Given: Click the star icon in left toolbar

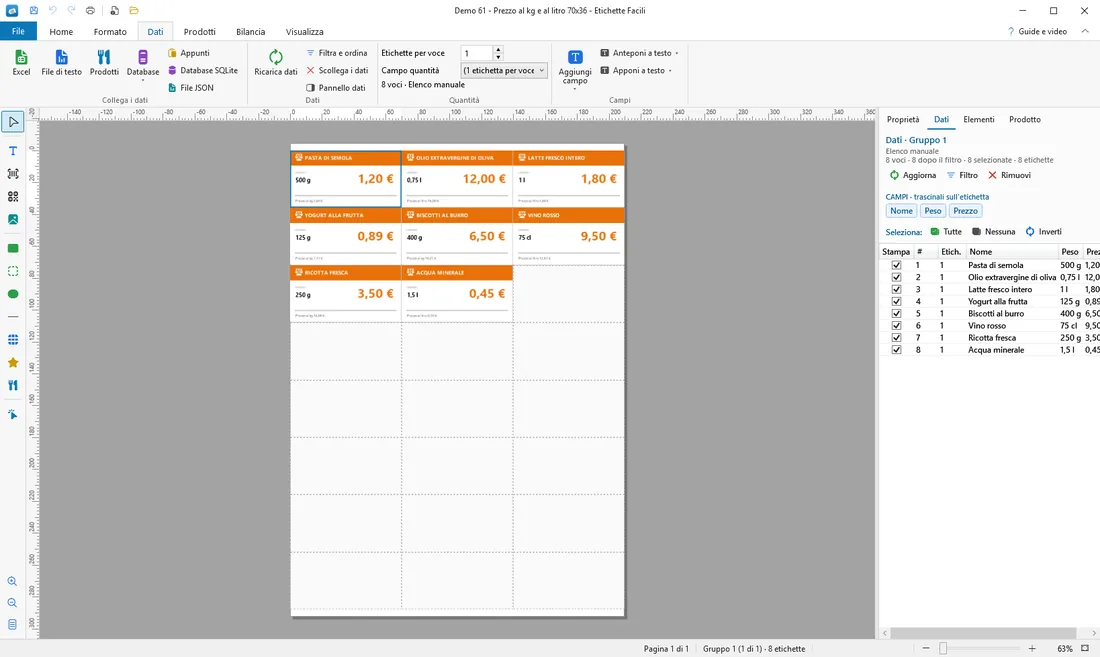Looking at the screenshot, I should [x=13, y=363].
